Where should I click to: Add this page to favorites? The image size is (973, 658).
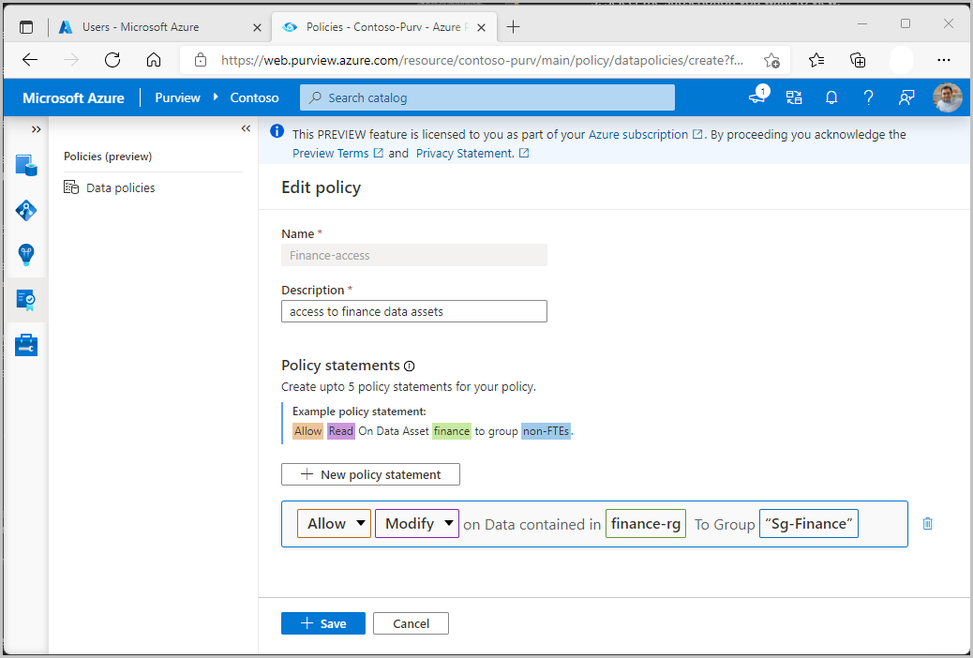click(771, 60)
